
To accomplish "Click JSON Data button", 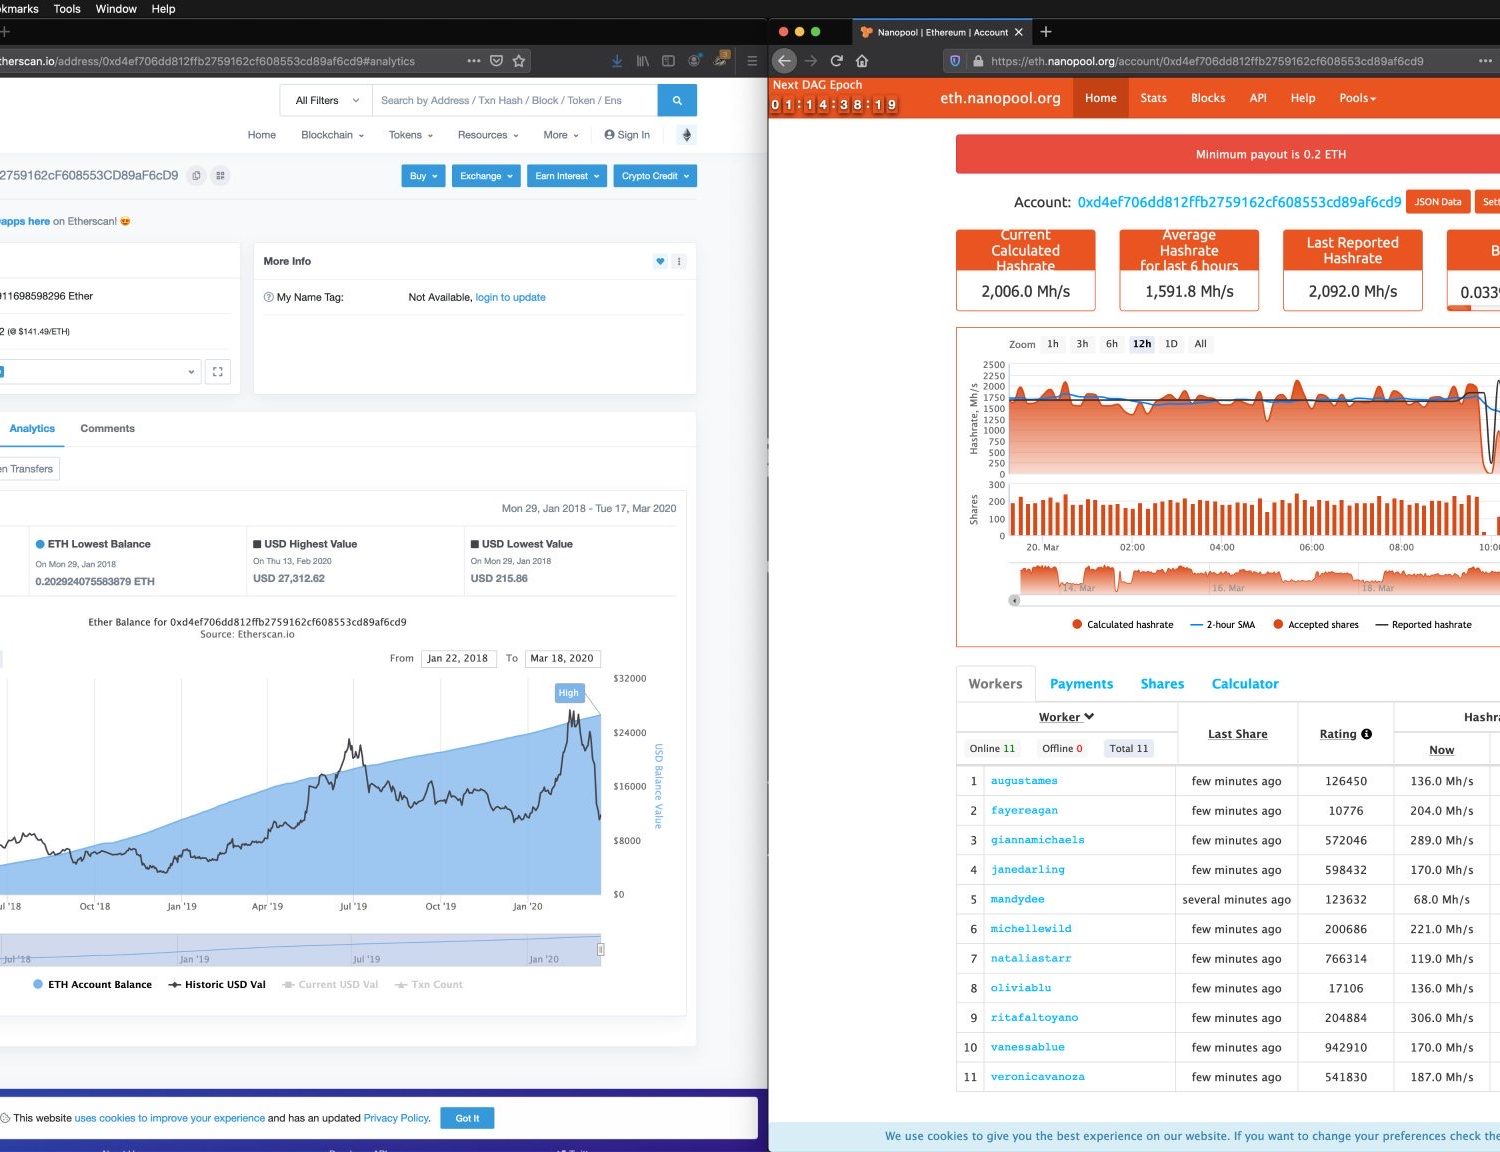I will tap(1438, 202).
